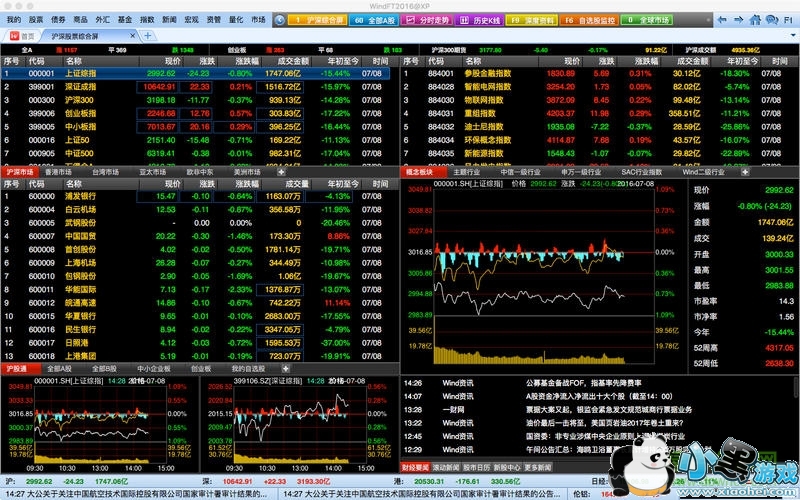Select the 中小企业板 tab
The image size is (800, 500).
pyautogui.click(x=154, y=369)
